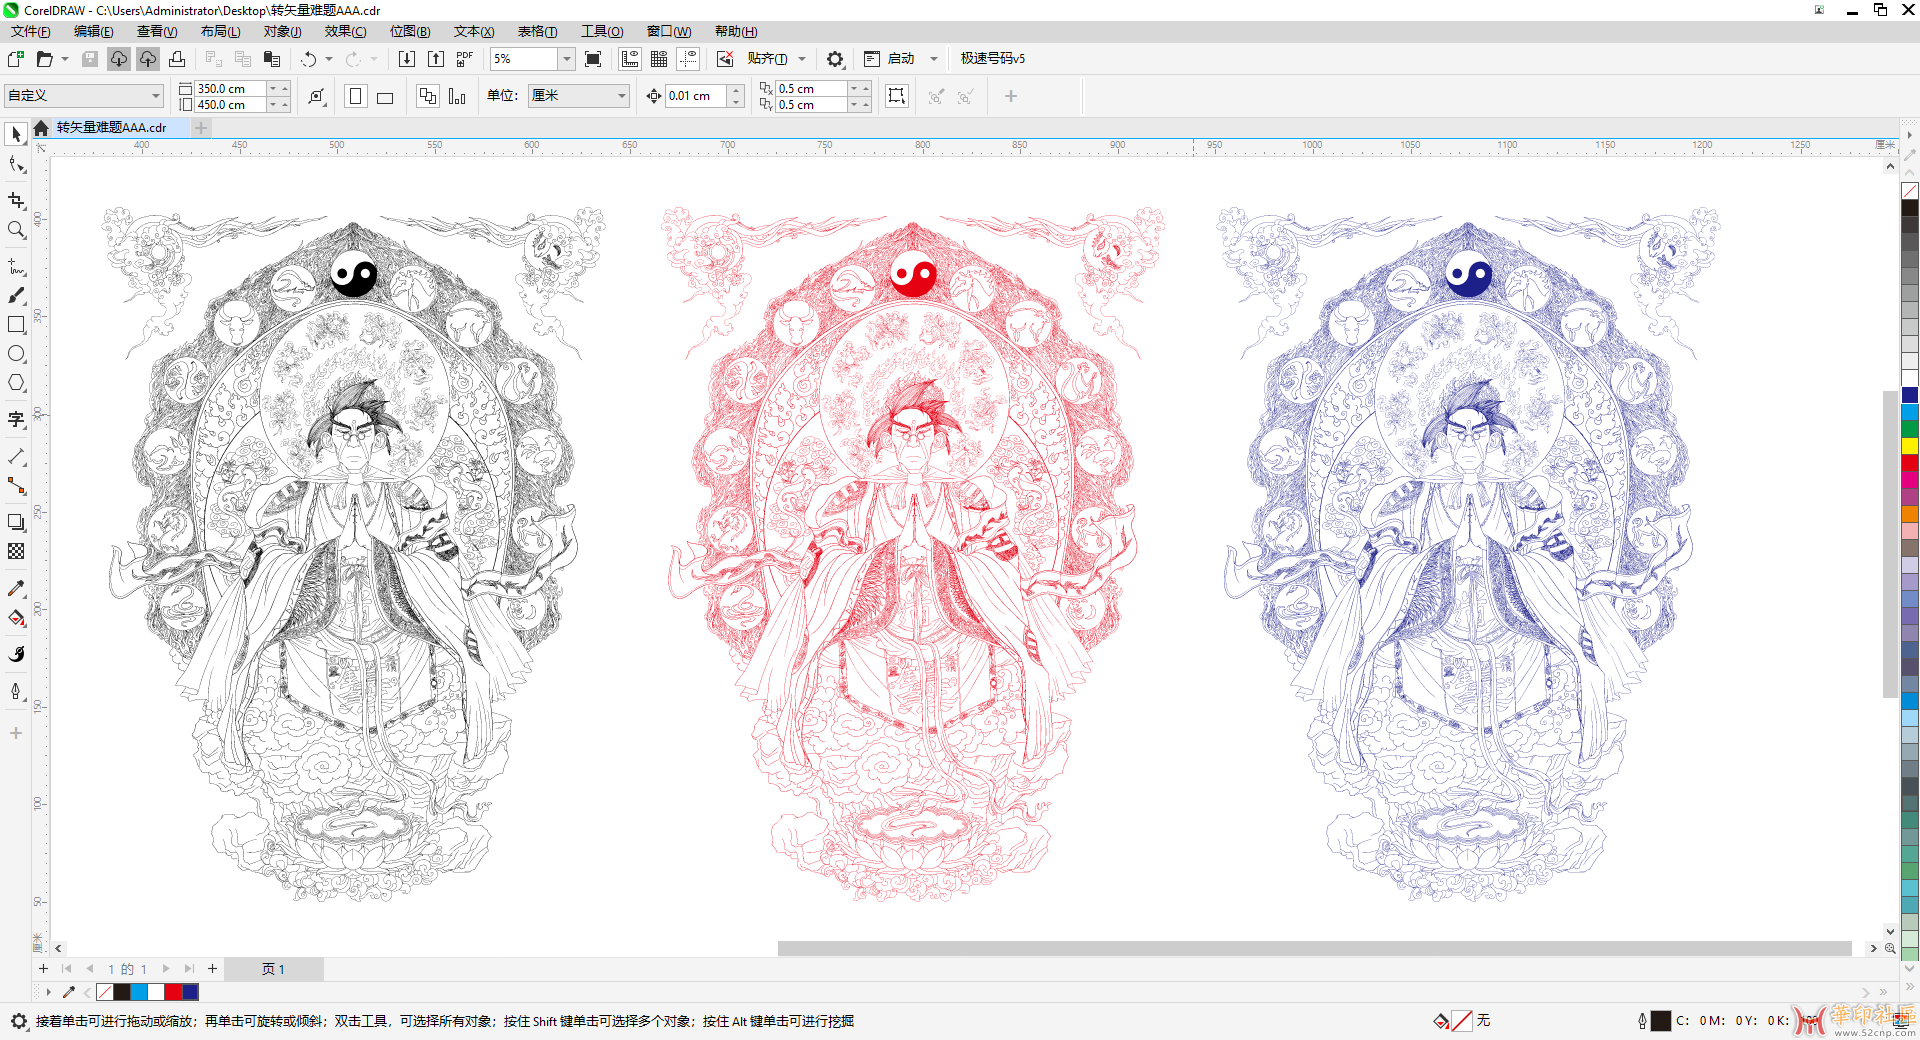The image size is (1920, 1040).
Task: Click the 启动 launch button
Action: (890, 59)
